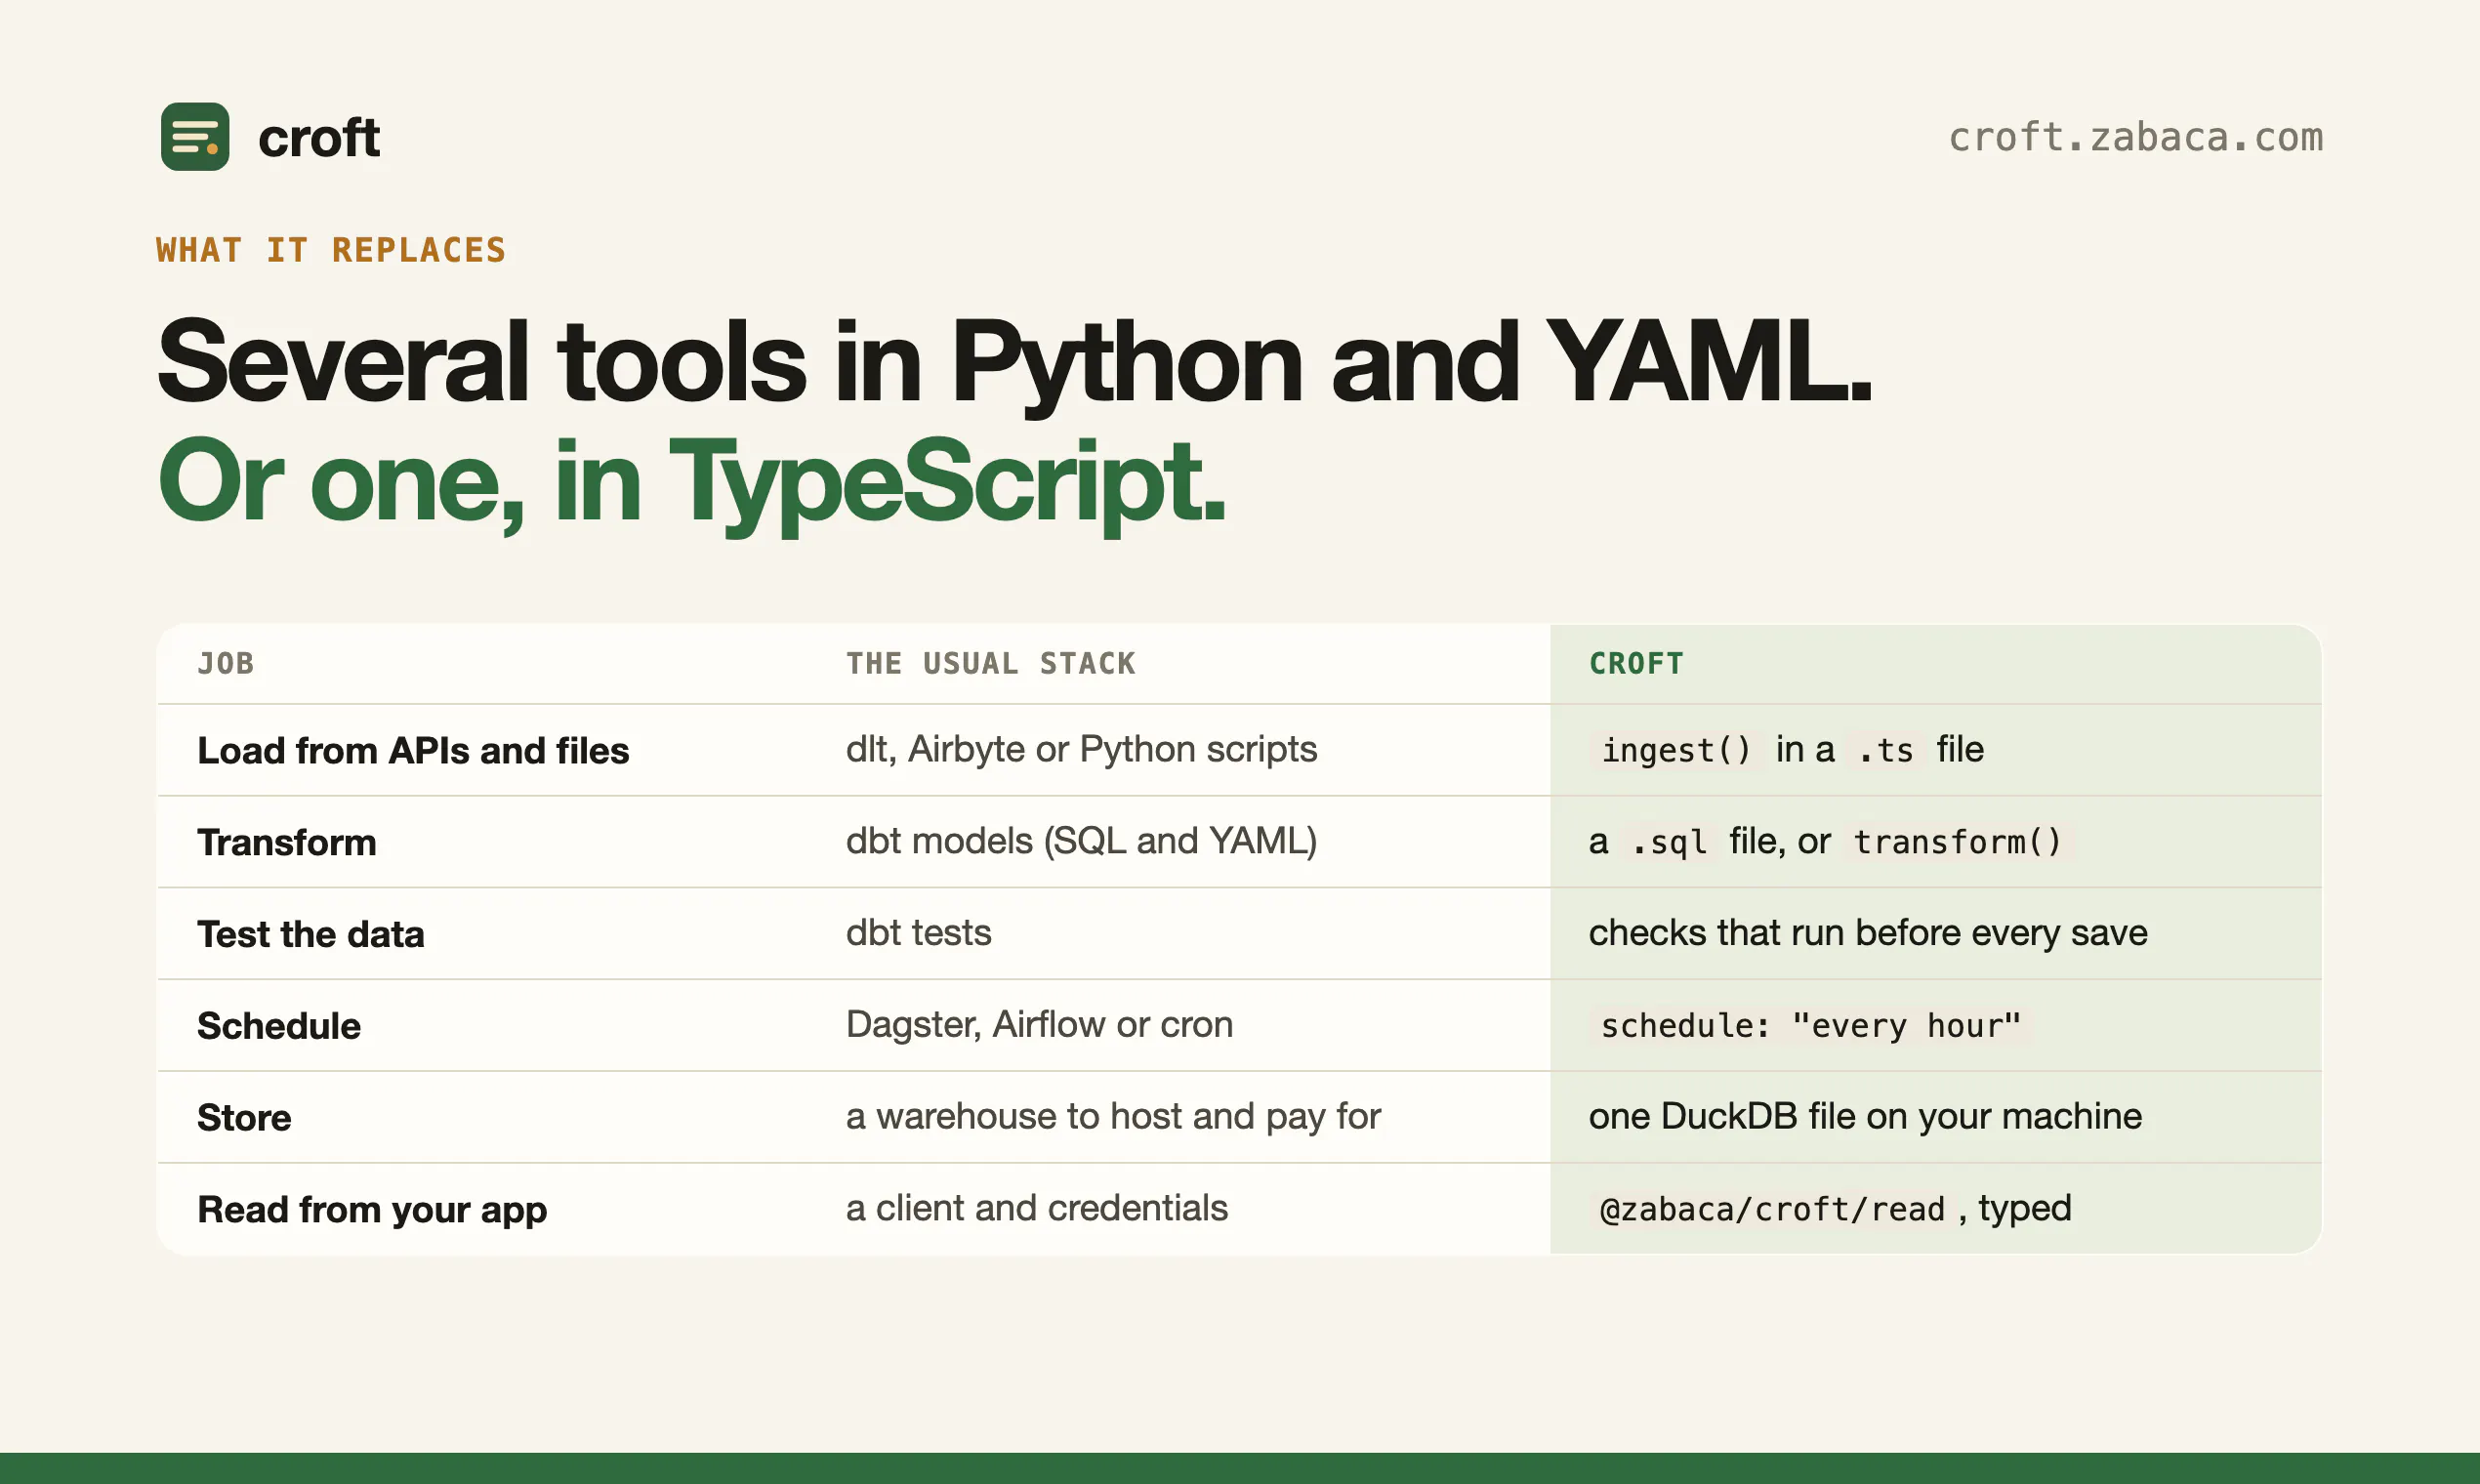Viewport: 2480px width, 1484px height.
Task: Click 'dbt models (SQL and YAML)' cell
Action: click(x=1081, y=841)
